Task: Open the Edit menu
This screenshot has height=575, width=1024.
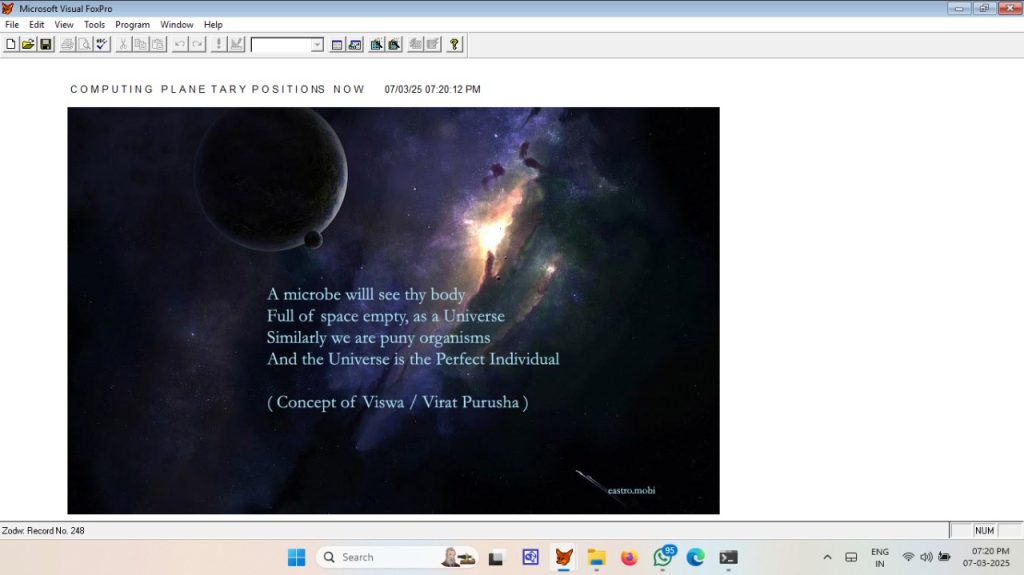Action: pos(37,24)
